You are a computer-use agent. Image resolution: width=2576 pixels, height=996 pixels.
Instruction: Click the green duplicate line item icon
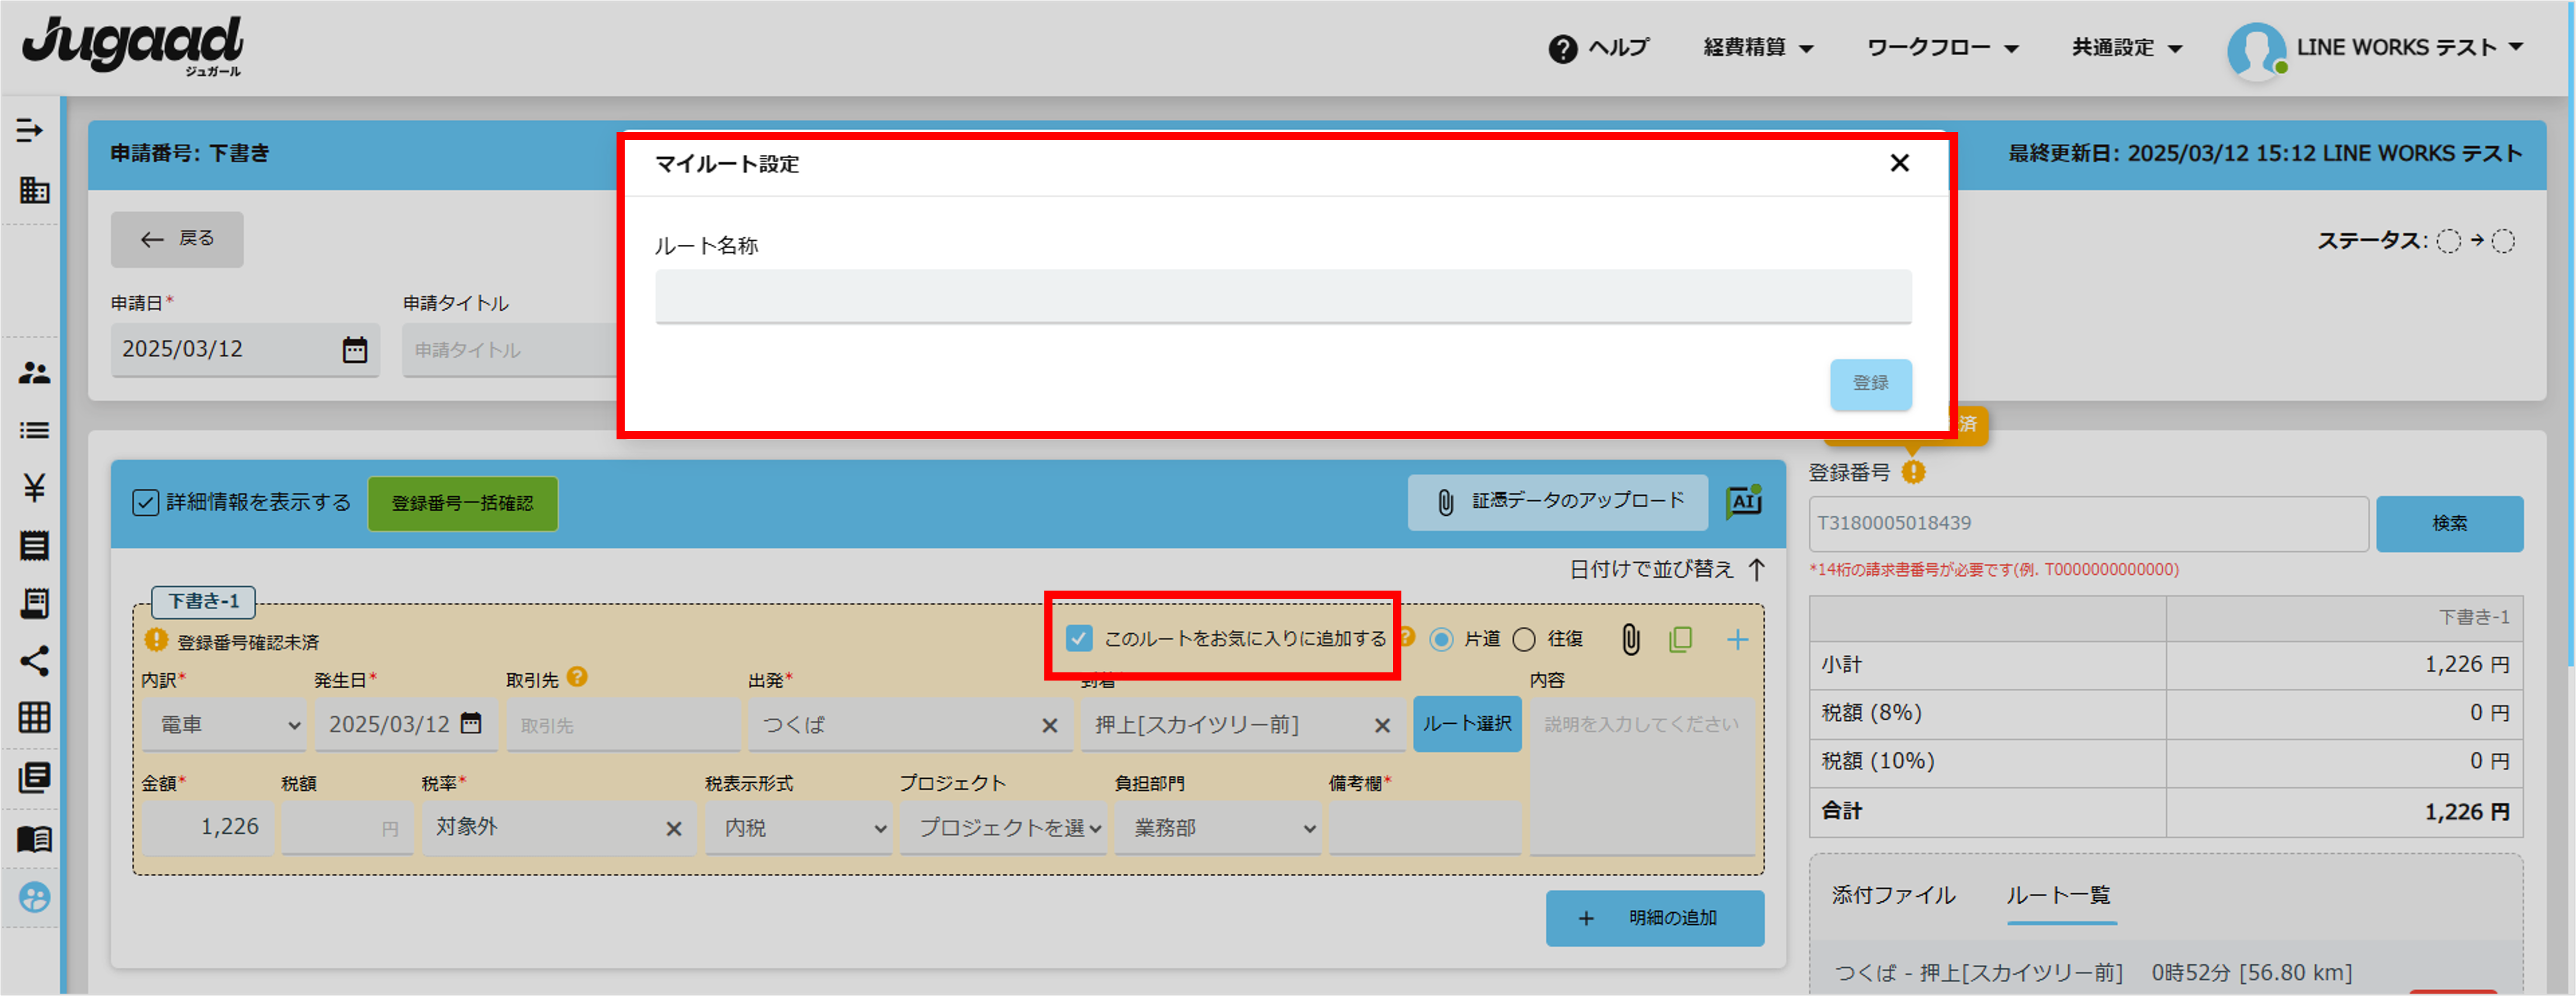point(1681,639)
